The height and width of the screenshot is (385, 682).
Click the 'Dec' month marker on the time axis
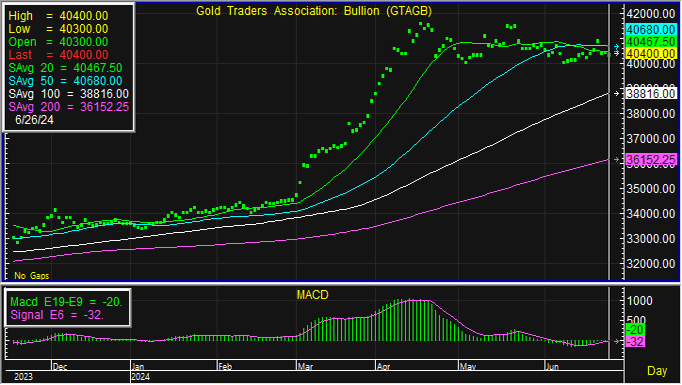click(60, 367)
